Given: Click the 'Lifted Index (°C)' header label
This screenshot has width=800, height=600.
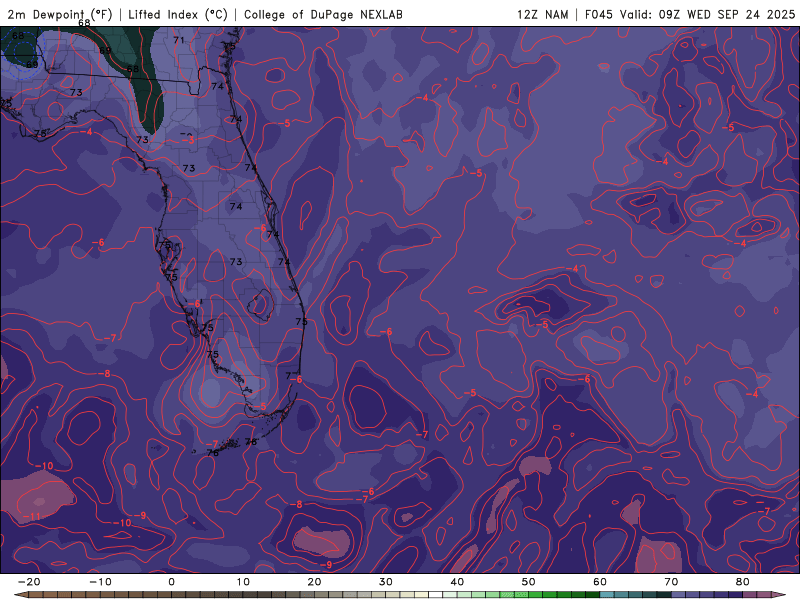Looking at the screenshot, I should (178, 14).
